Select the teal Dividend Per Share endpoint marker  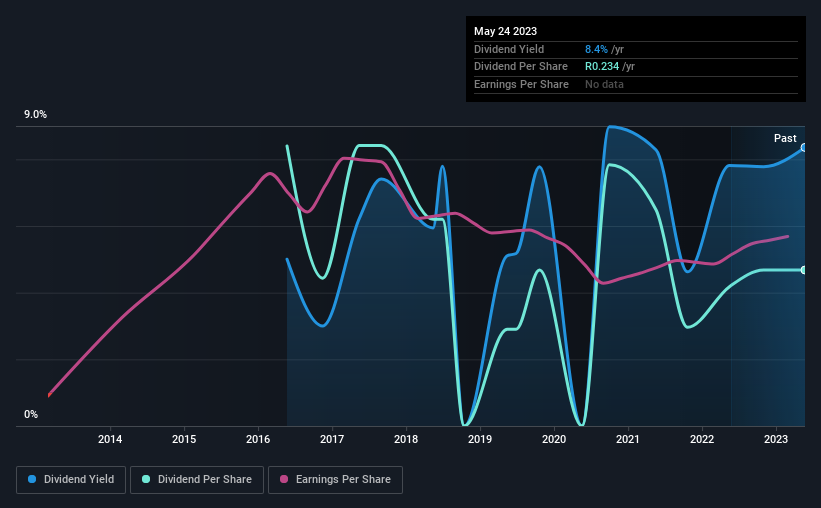coord(803,270)
